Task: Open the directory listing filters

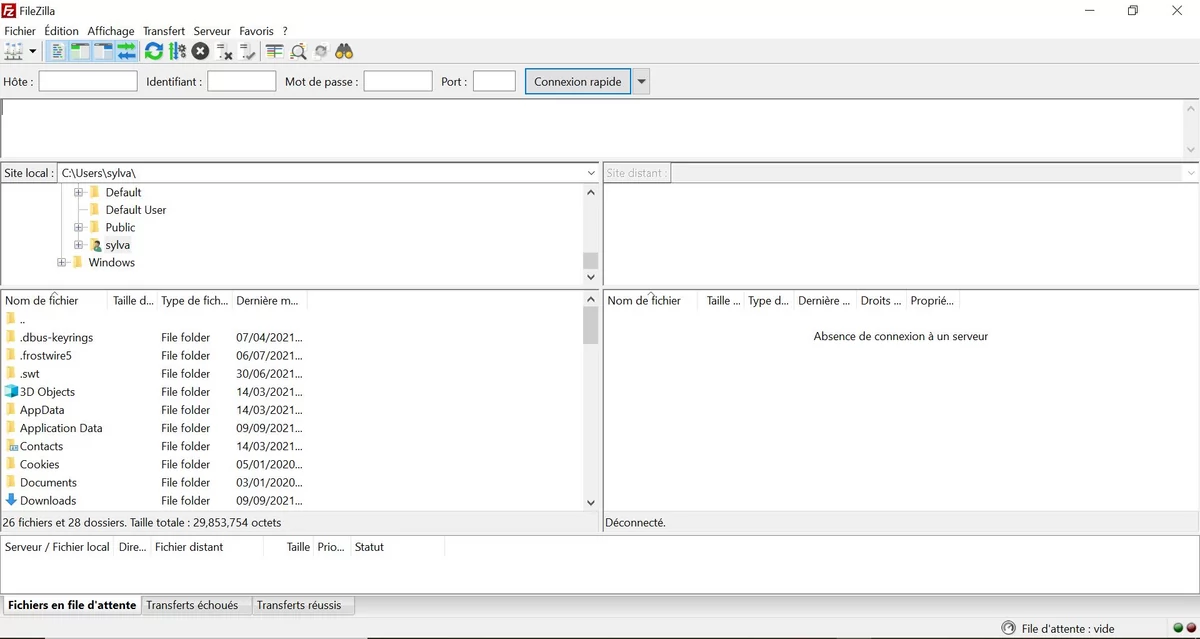Action: click(x=275, y=51)
